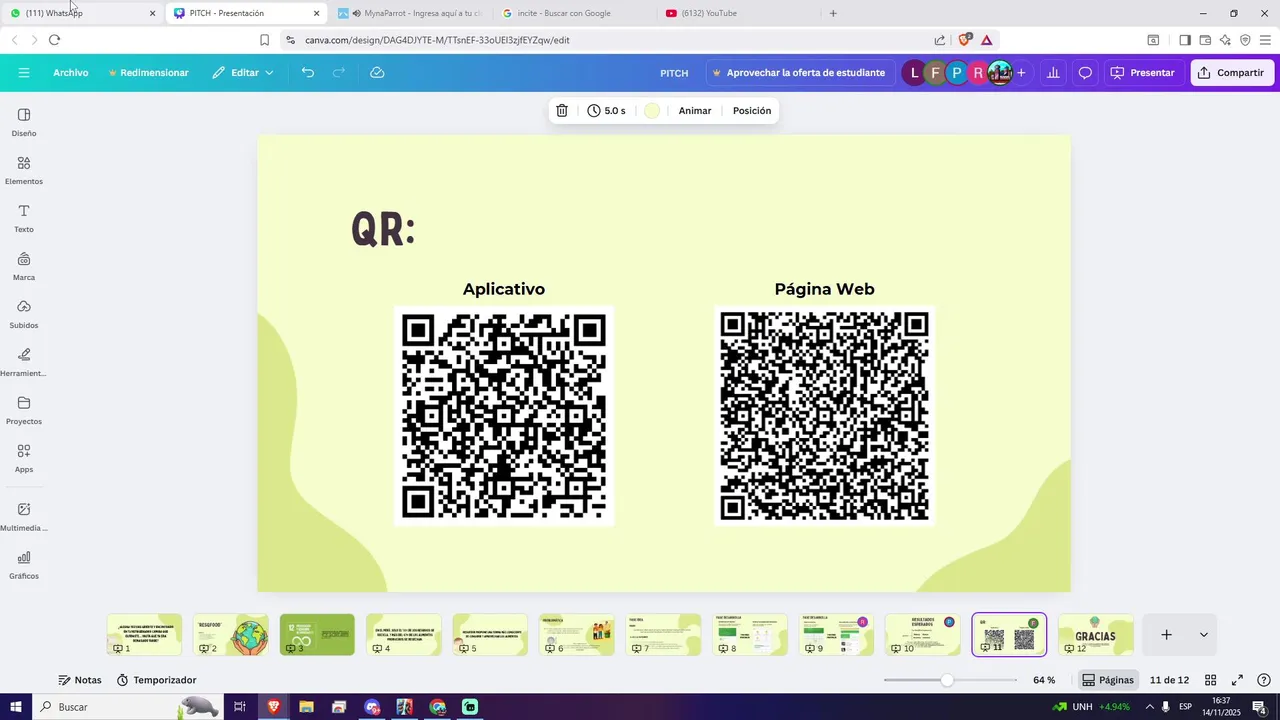Check cloud save status icon

[377, 73]
